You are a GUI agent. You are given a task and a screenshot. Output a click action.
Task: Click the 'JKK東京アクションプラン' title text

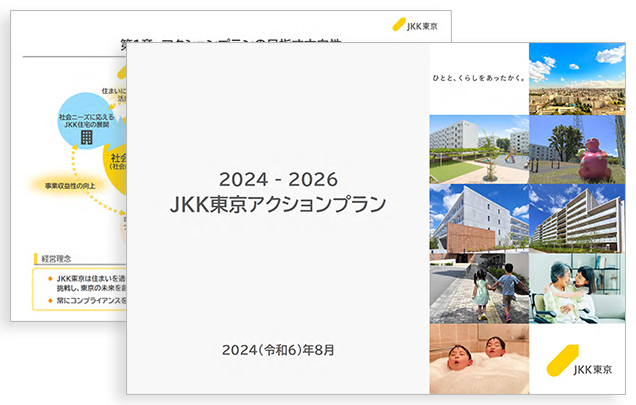(278, 204)
